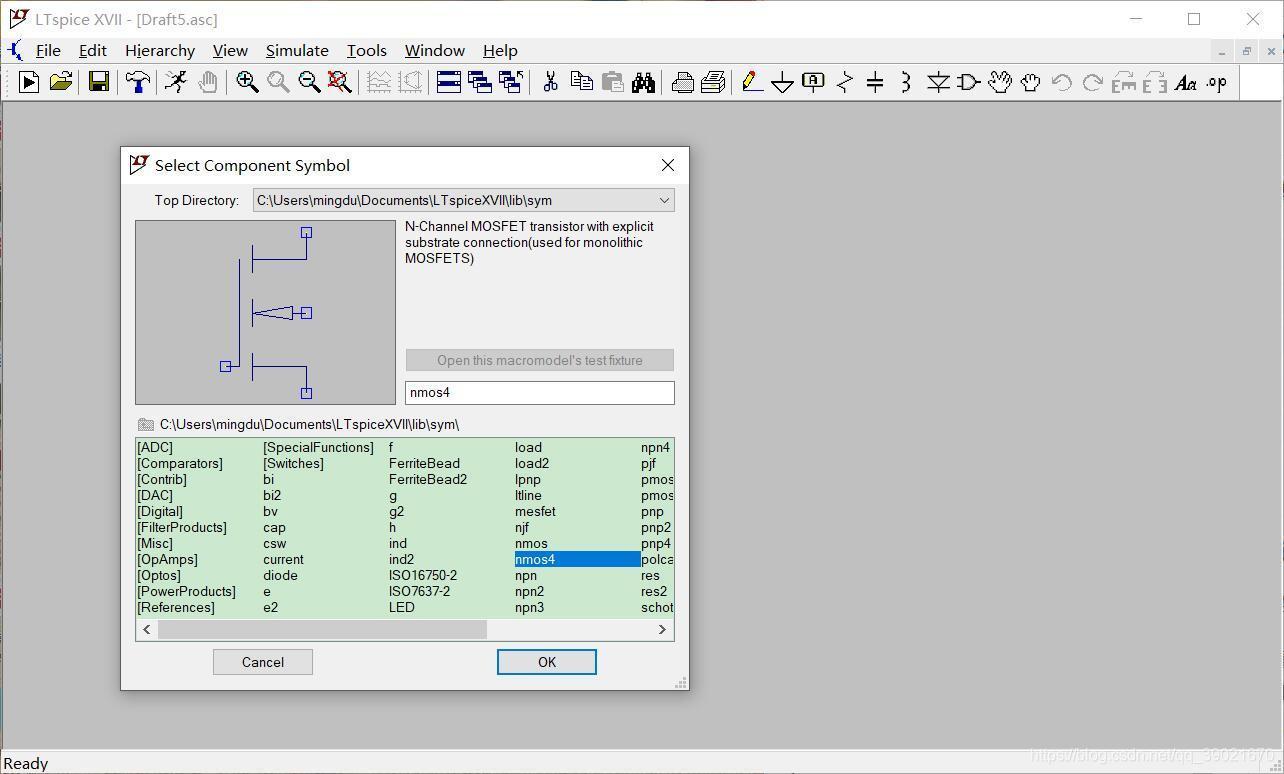Viewport: 1284px width, 774px height.
Task: Open the Help menu
Action: point(500,50)
